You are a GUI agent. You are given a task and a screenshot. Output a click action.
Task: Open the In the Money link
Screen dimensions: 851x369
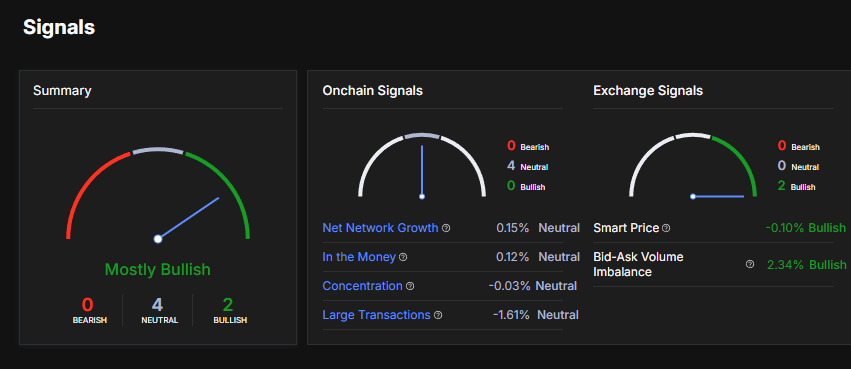[x=359, y=257]
